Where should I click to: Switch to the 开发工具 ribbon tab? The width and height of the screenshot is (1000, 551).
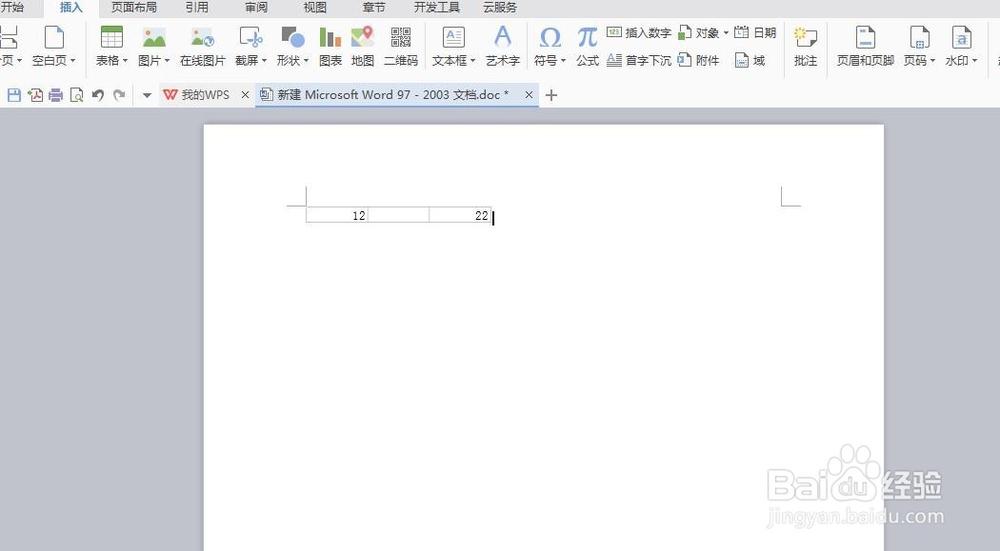tap(437, 8)
